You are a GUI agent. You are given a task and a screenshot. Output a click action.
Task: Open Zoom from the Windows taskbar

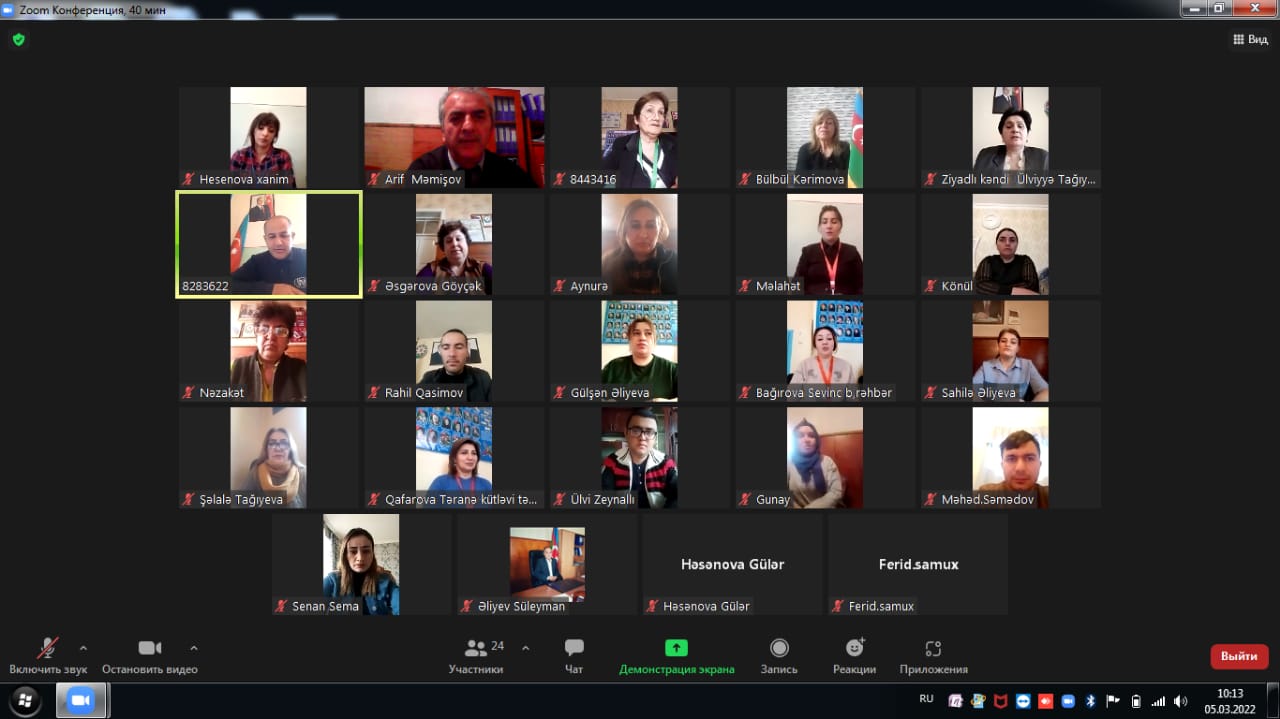[81, 700]
